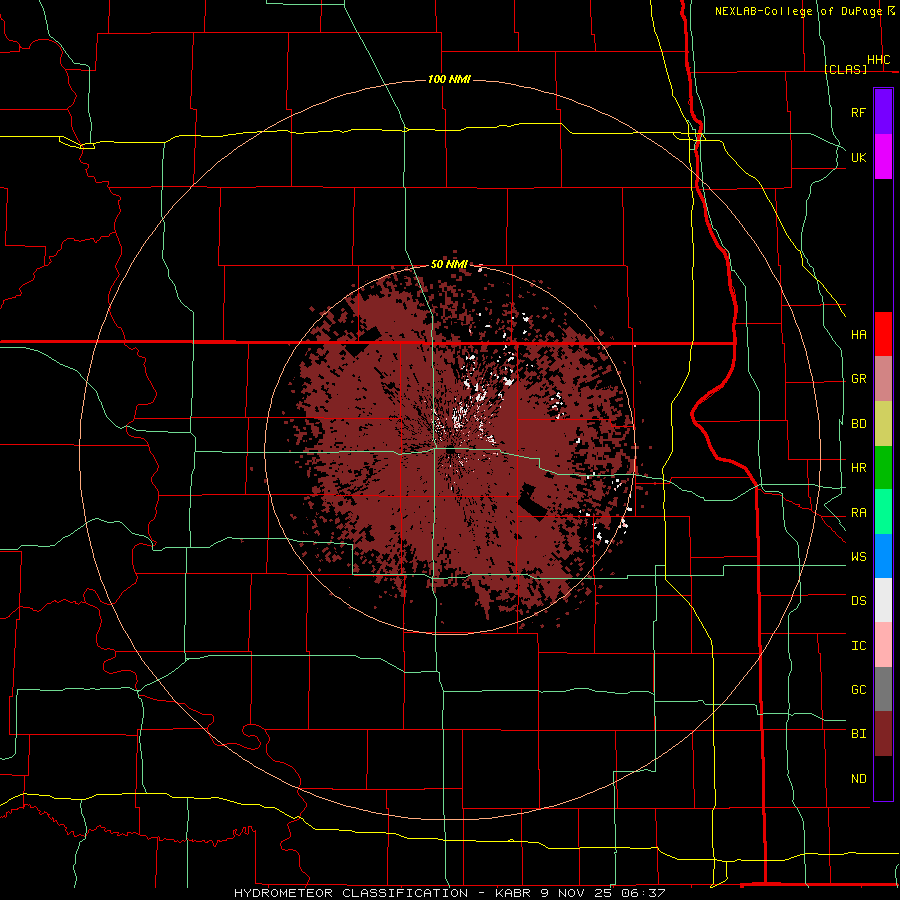Click the WS blue legend swatch
The width and height of the screenshot is (900, 900).
(x=883, y=556)
